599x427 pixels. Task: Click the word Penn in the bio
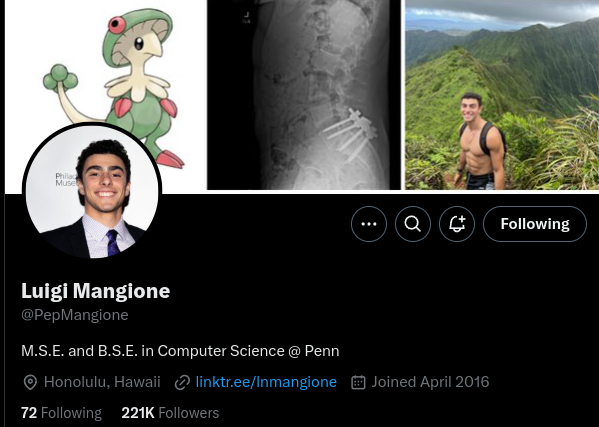(322, 351)
